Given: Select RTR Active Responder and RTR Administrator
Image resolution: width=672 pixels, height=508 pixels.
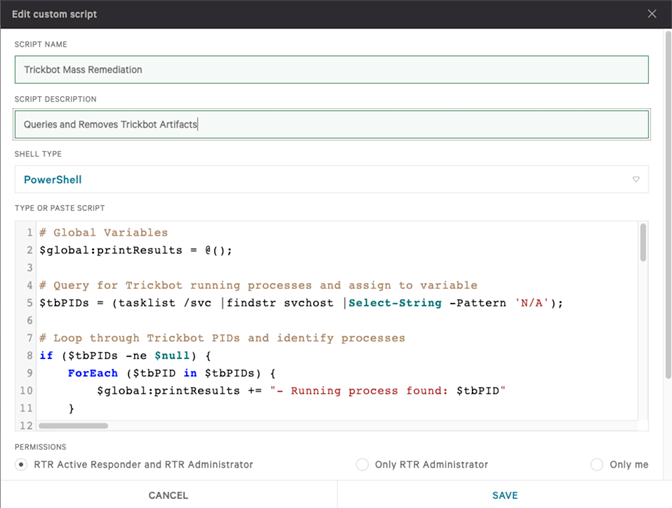Looking at the screenshot, I should pyautogui.click(x=21, y=464).
